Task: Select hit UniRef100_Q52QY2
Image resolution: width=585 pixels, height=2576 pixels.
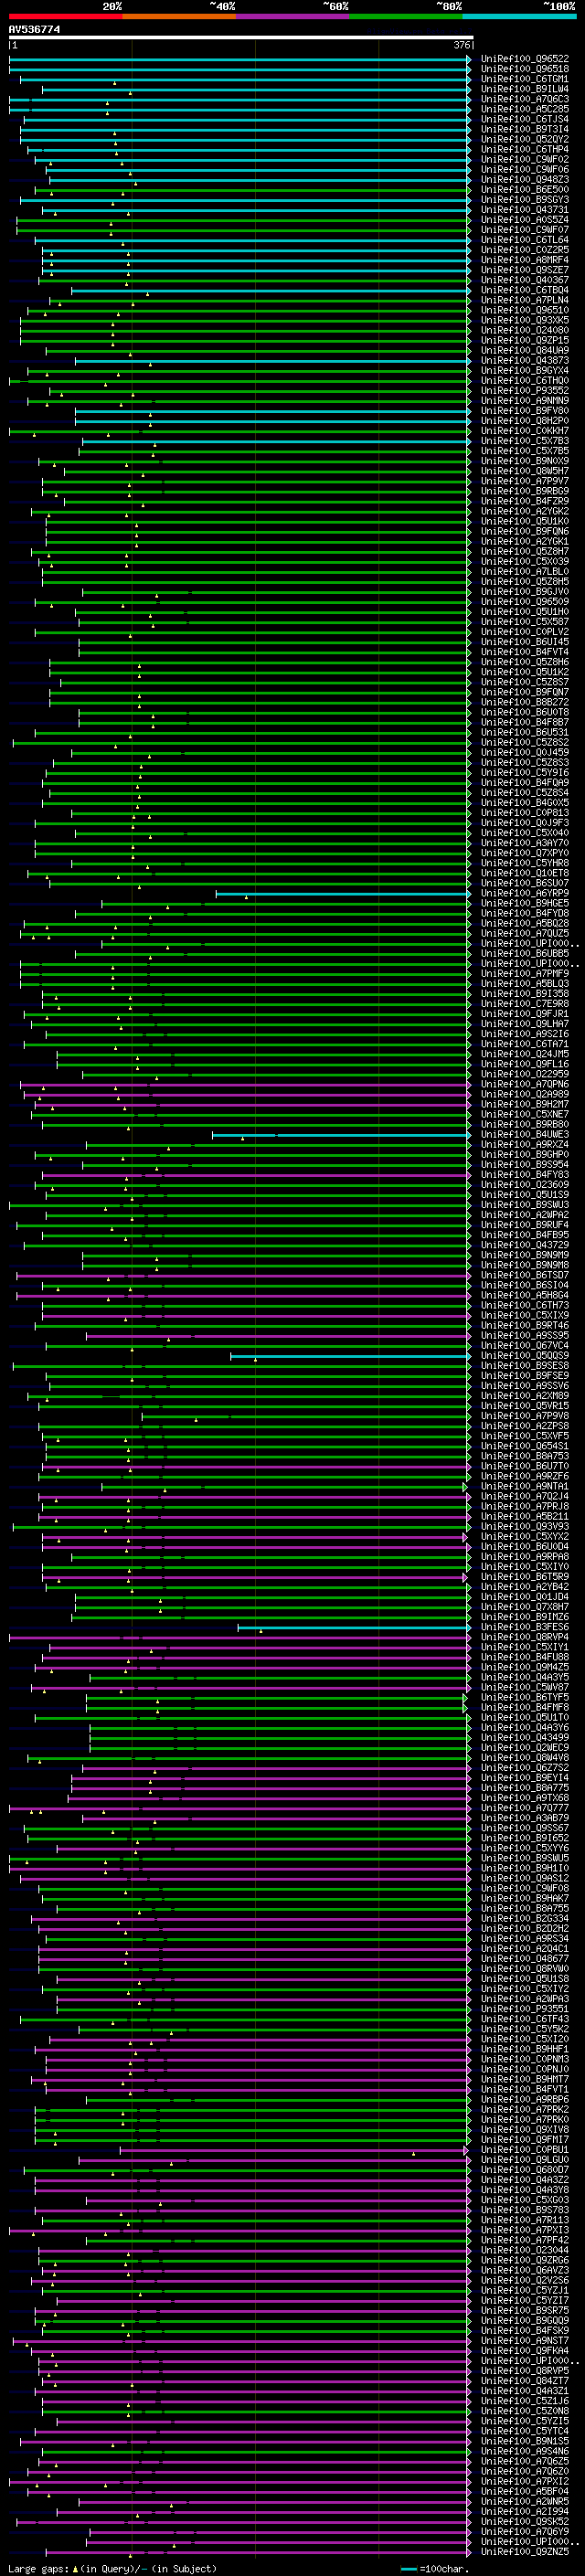Action: point(525,139)
